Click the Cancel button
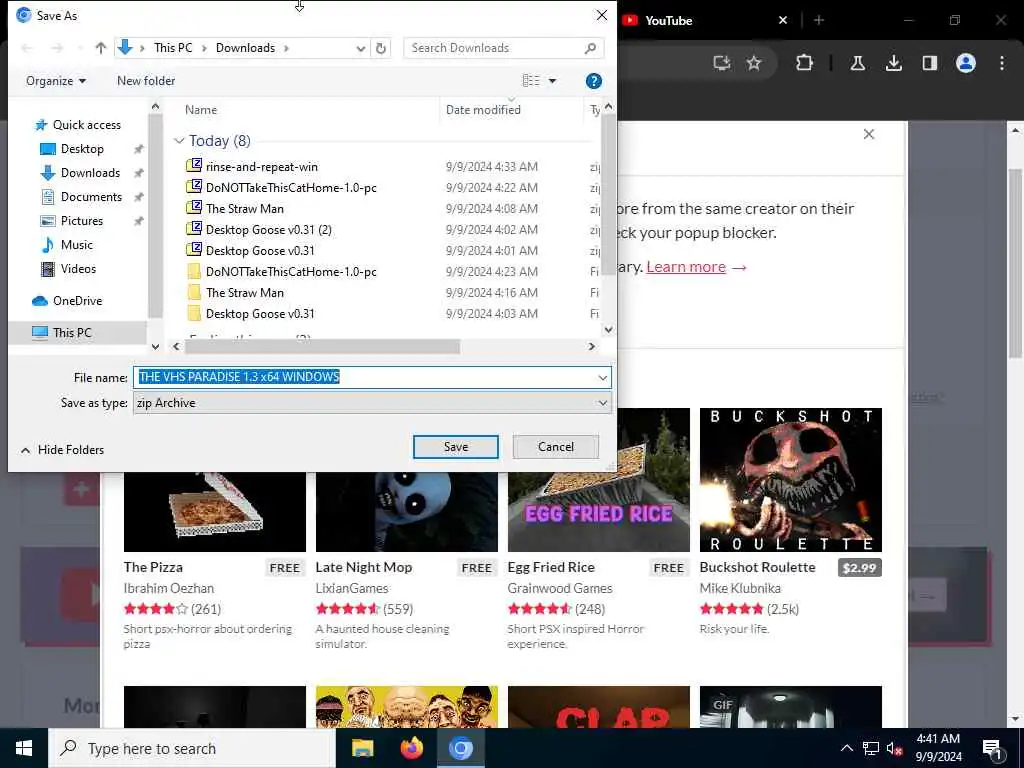The image size is (1024, 768). [x=556, y=447]
